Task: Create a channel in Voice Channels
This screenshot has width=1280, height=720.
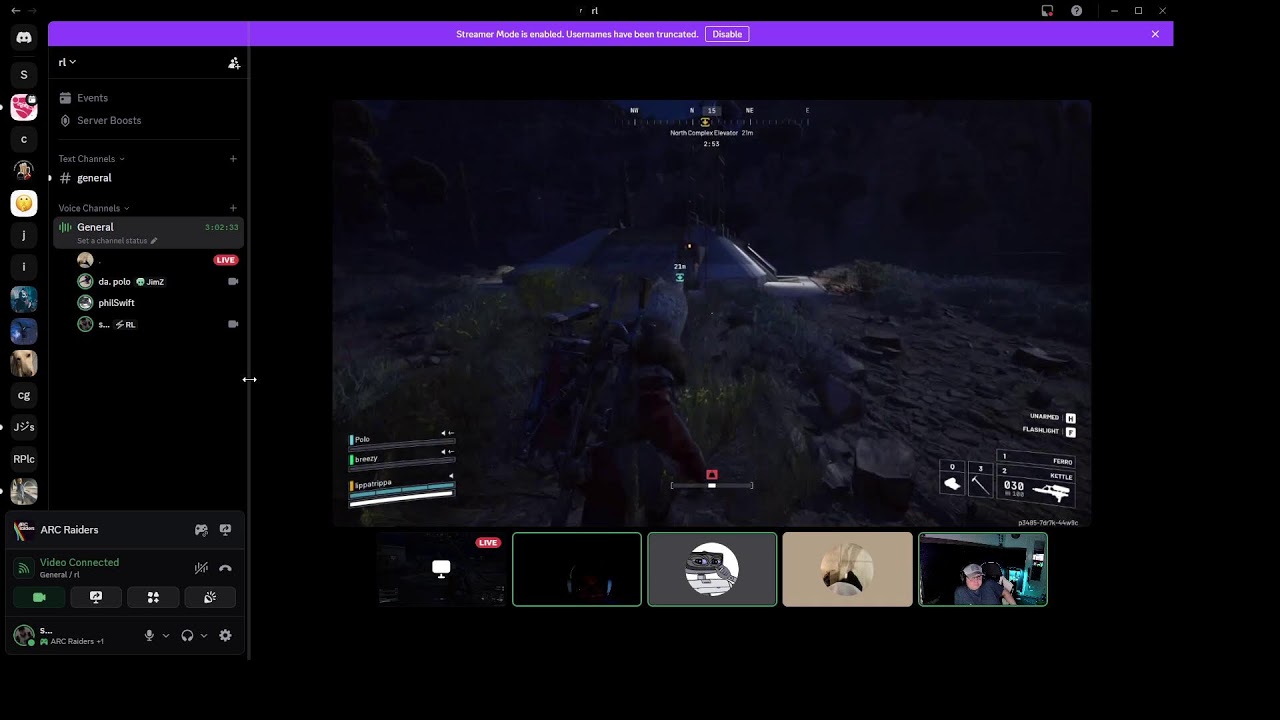Action: click(x=233, y=208)
